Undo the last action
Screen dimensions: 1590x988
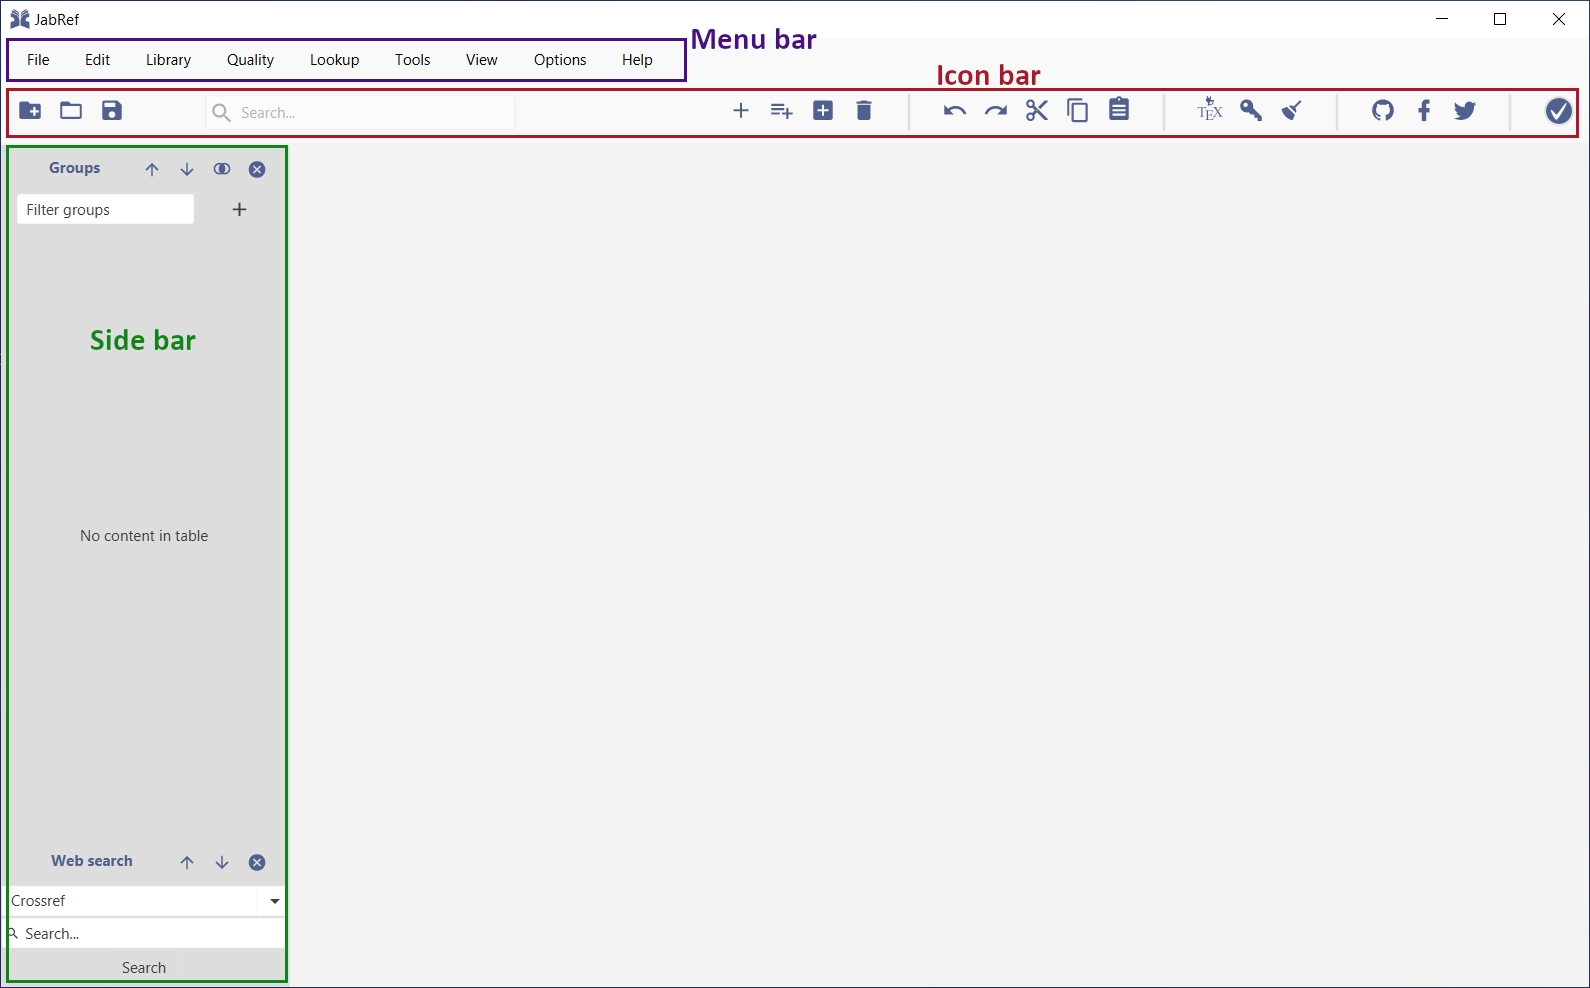[x=954, y=111]
